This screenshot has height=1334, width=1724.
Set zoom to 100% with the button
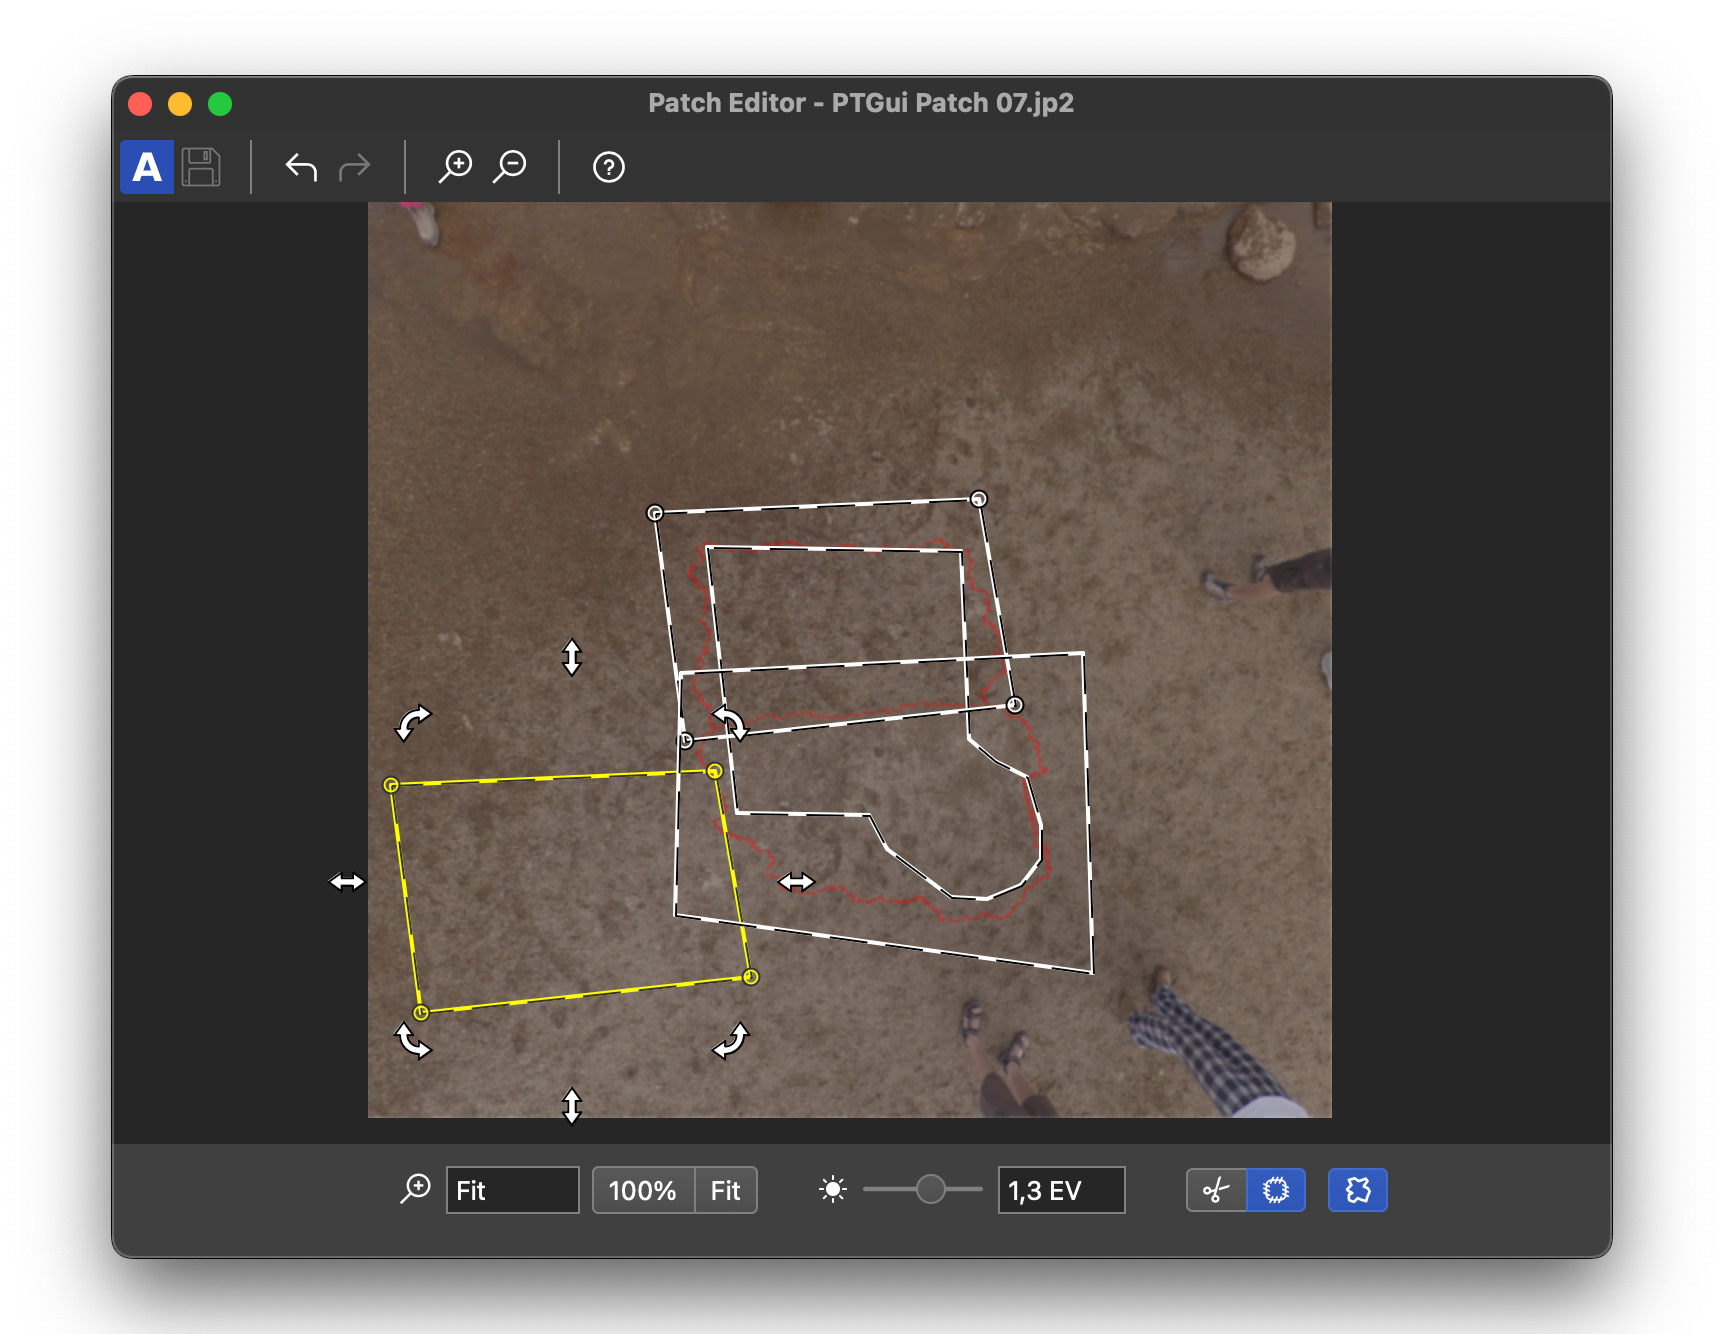click(x=643, y=1190)
